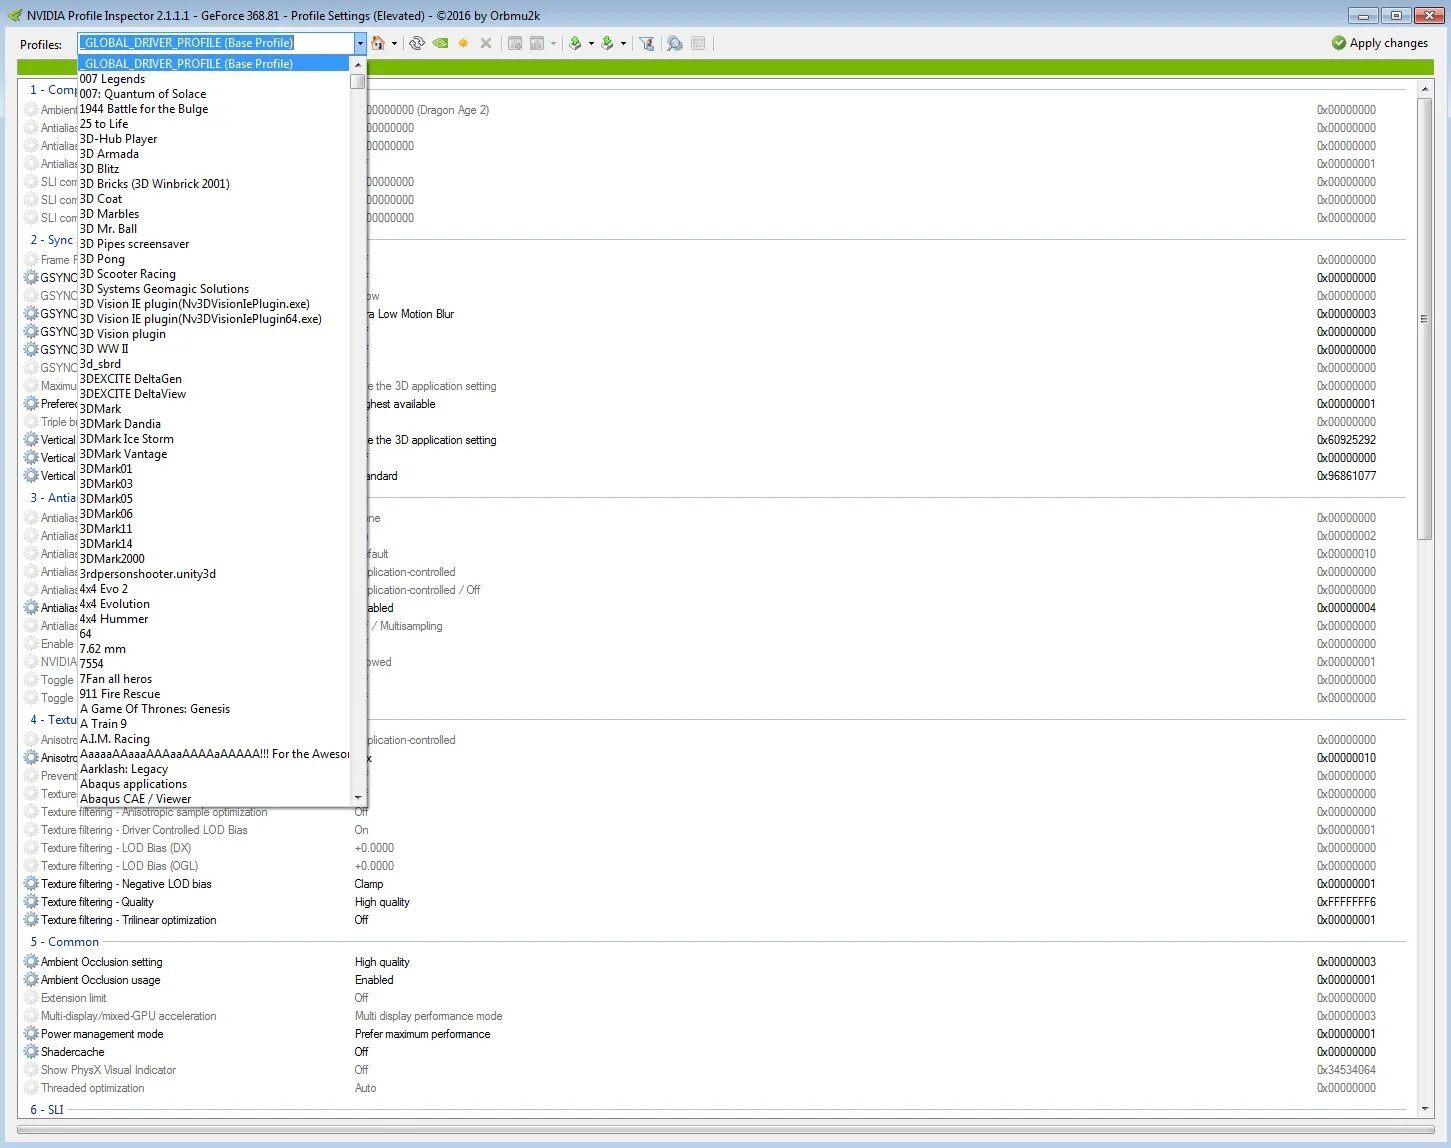Viewport: 1451px width, 1148px height.
Task: Click gear icon of Ambient Occlusion setting
Action: [31, 962]
